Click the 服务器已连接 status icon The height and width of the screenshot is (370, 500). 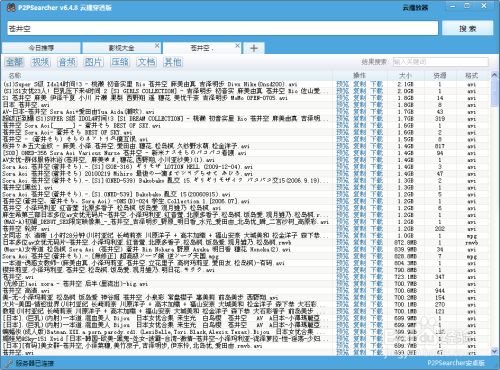[x=9, y=363]
